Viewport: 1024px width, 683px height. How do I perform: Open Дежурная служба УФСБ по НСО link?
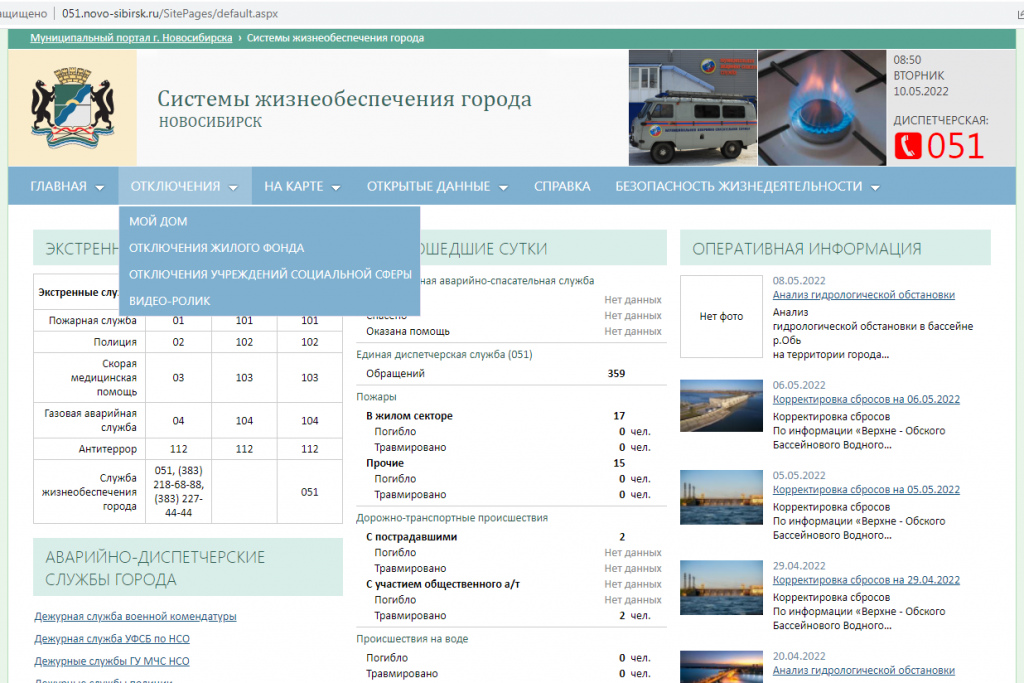point(112,639)
